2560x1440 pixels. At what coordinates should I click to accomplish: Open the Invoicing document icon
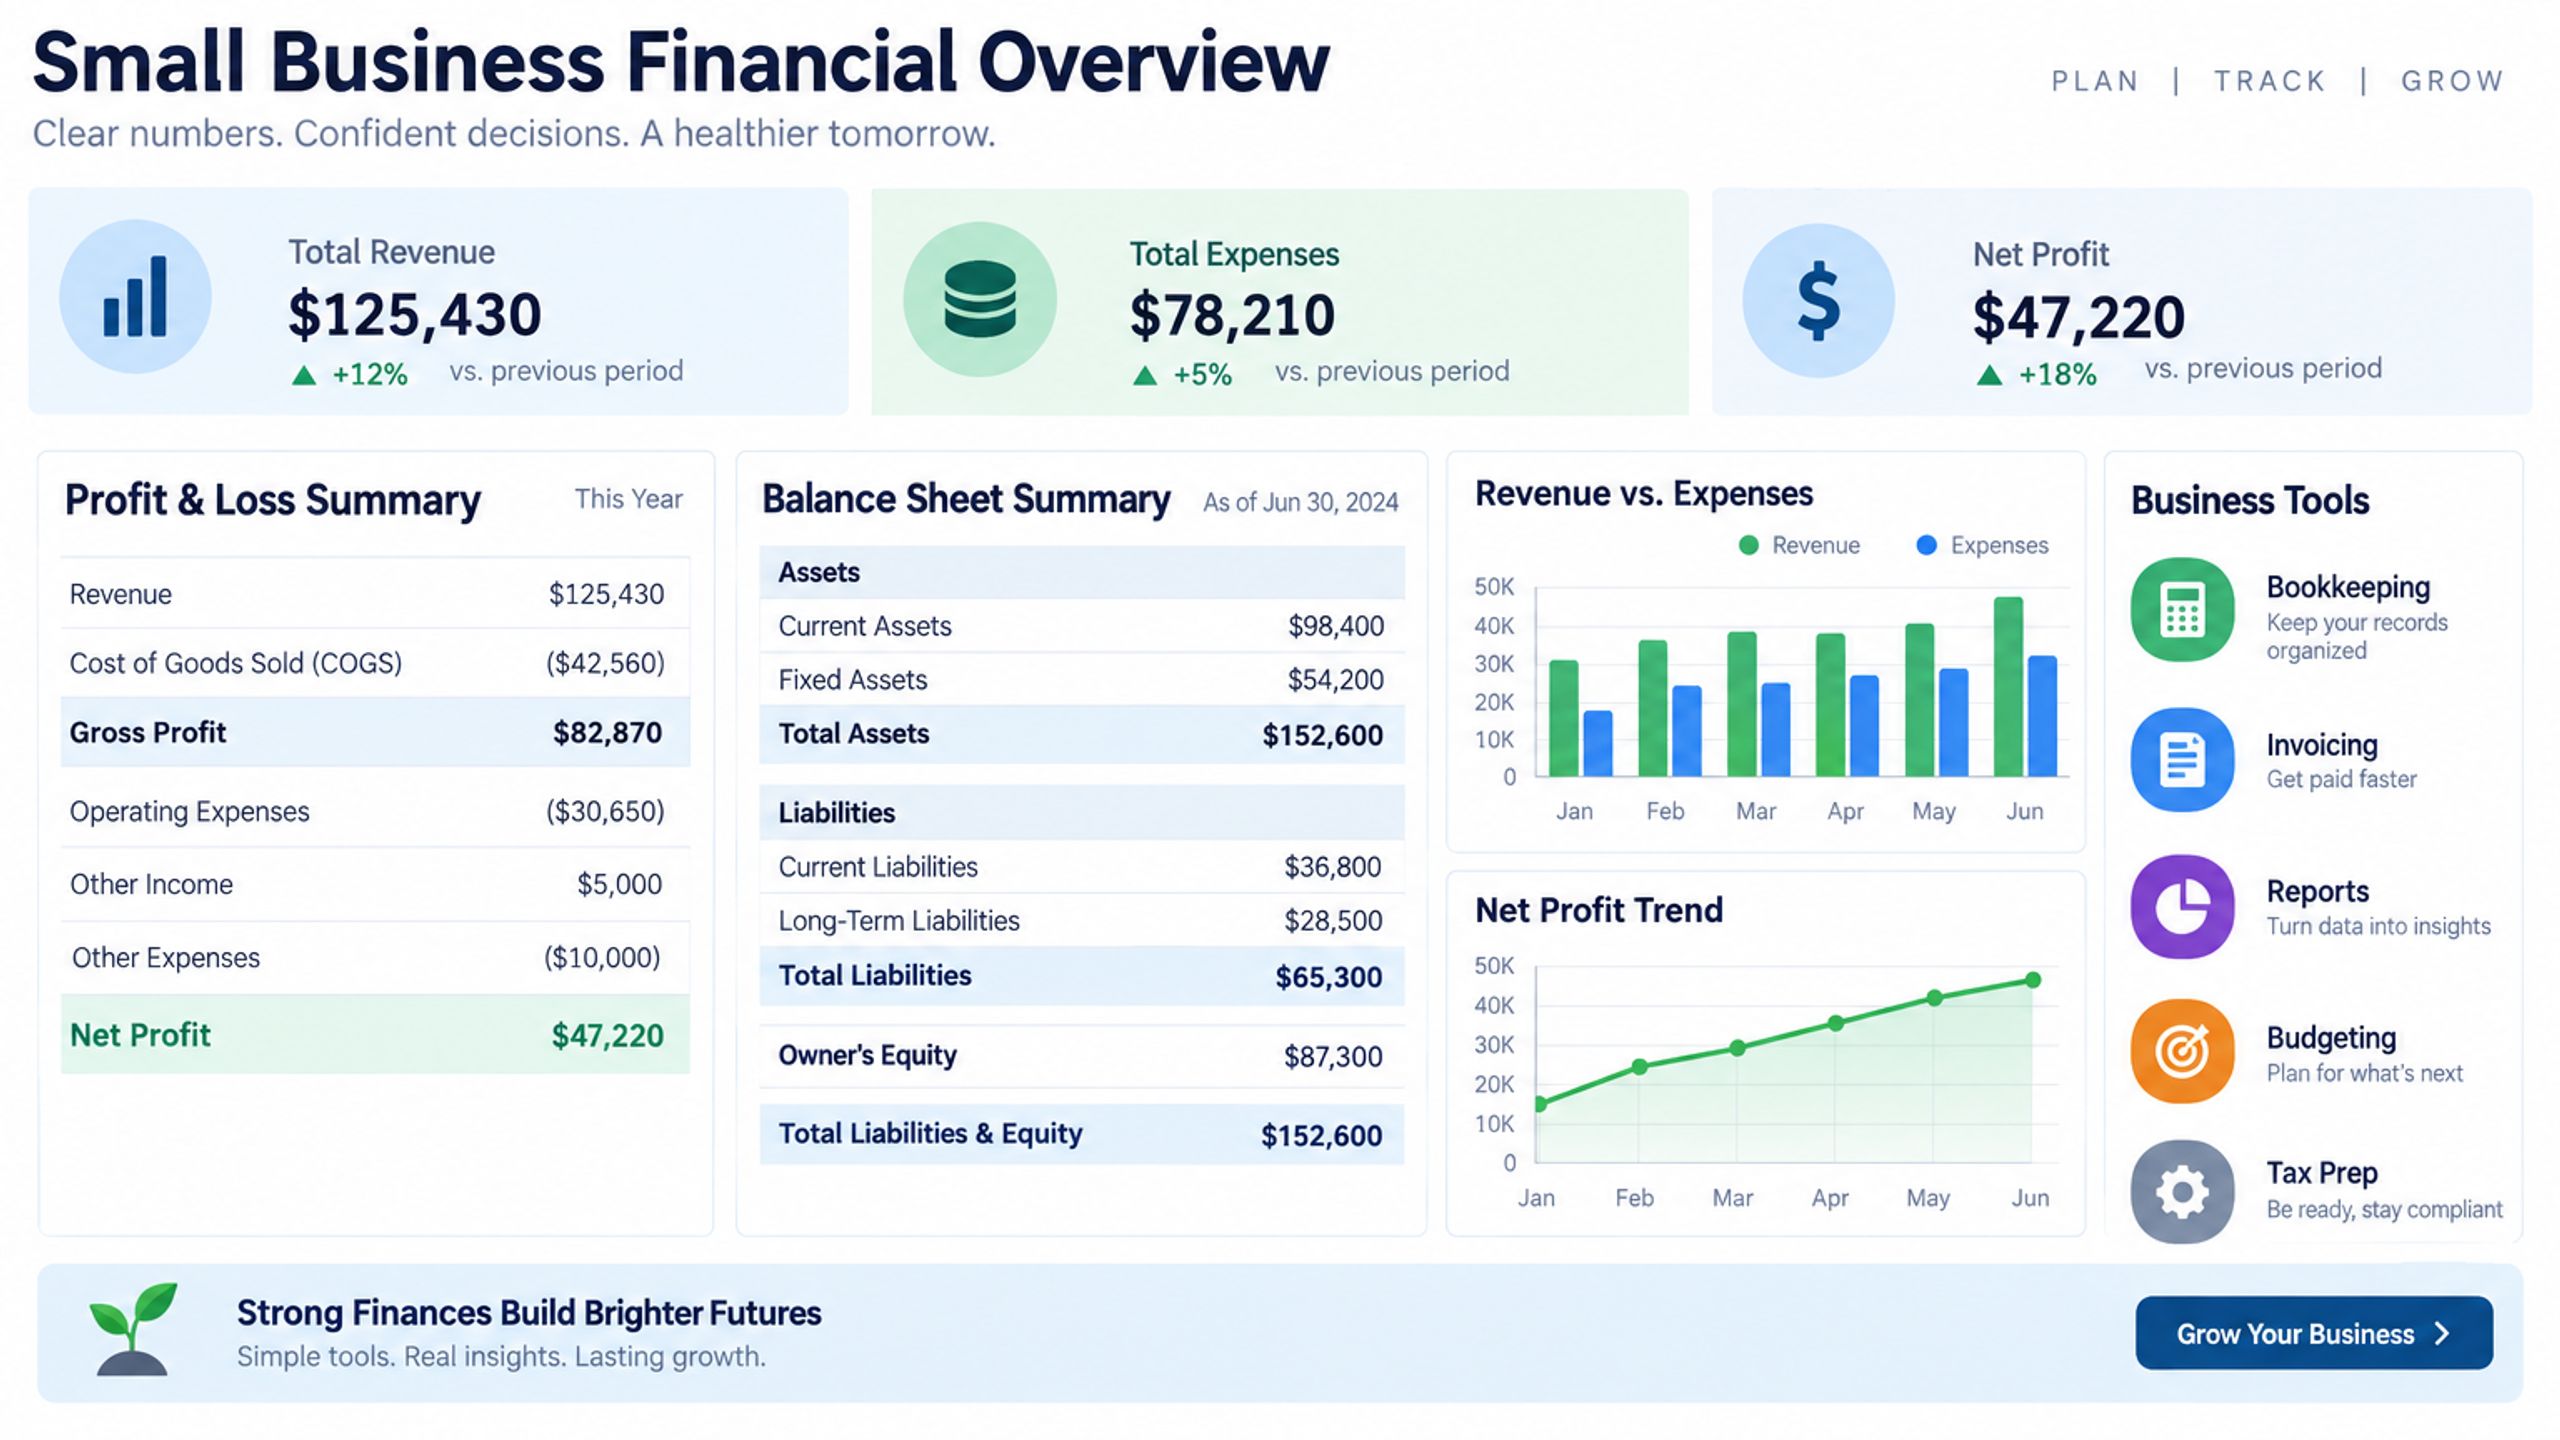2182,759
